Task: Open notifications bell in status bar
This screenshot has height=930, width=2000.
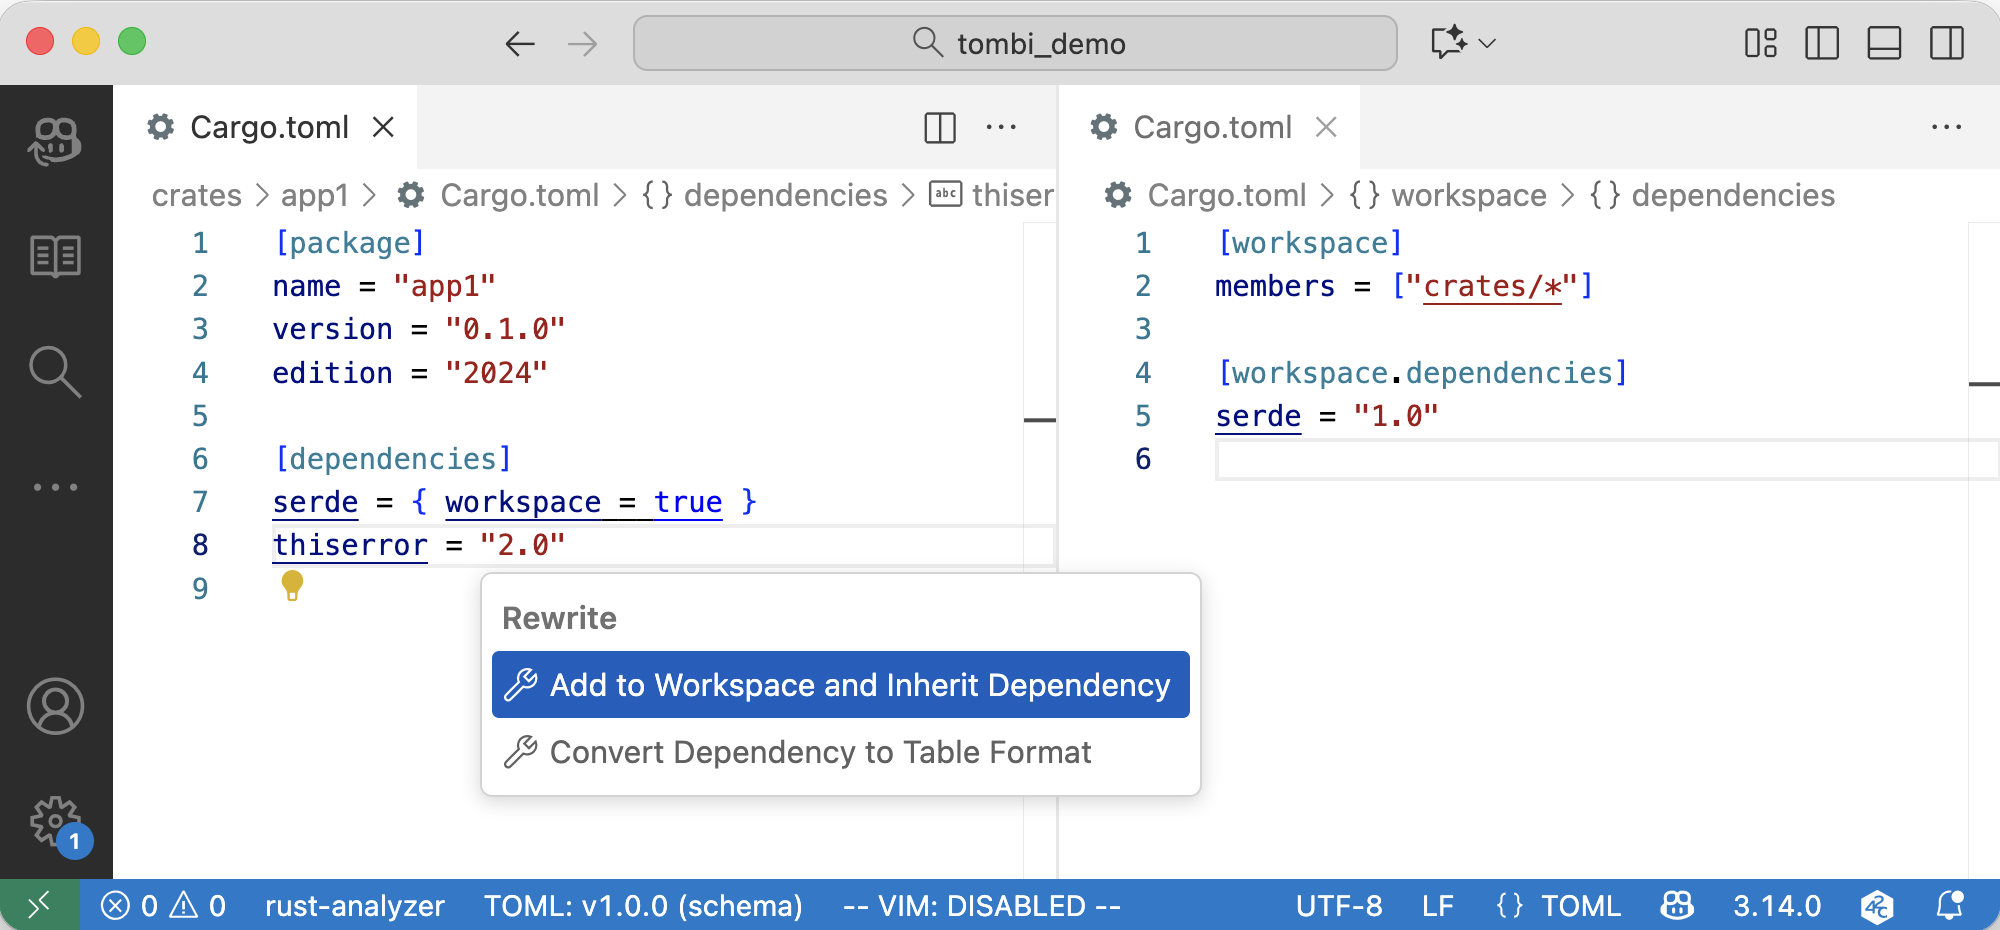Action: coord(1949,906)
